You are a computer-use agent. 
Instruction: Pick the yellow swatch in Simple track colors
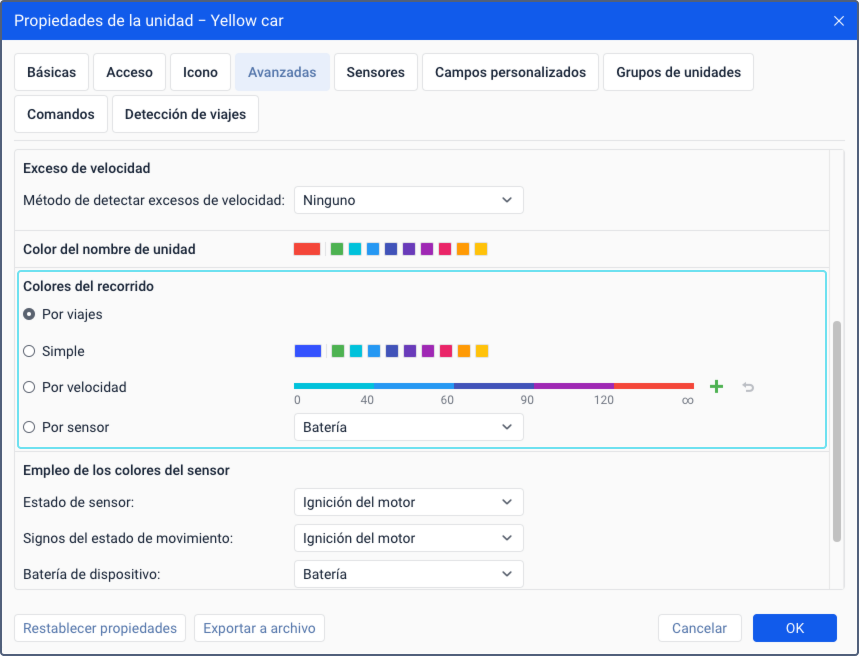pos(482,351)
